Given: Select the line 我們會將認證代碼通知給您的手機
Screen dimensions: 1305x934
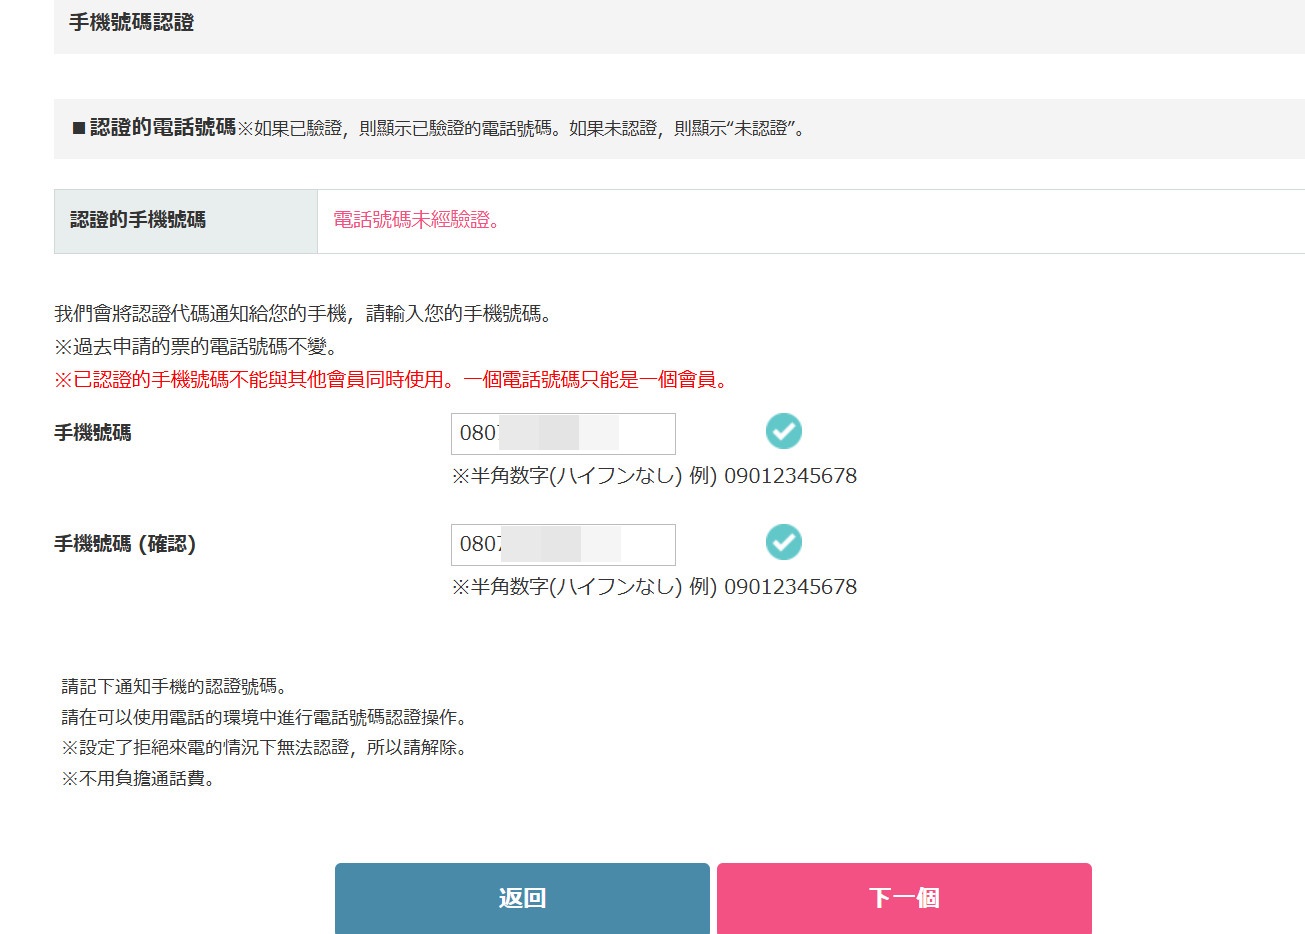Looking at the screenshot, I should point(304,314).
